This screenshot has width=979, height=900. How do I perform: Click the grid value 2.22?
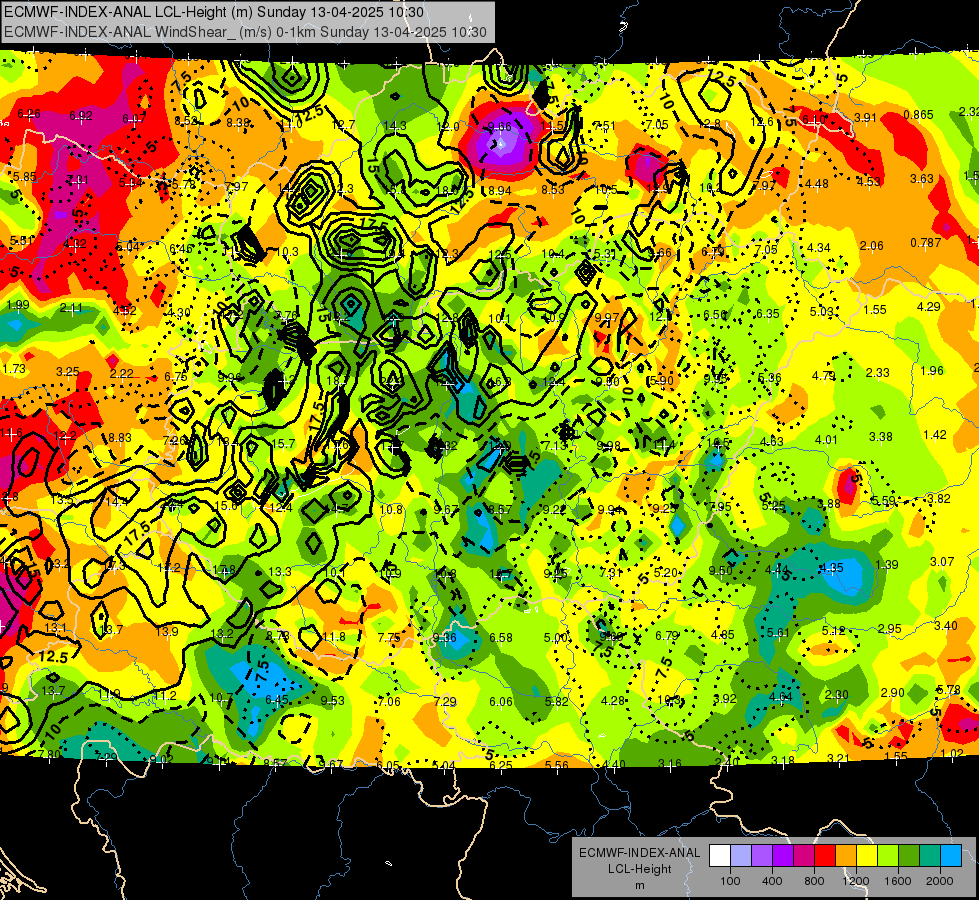122,373
